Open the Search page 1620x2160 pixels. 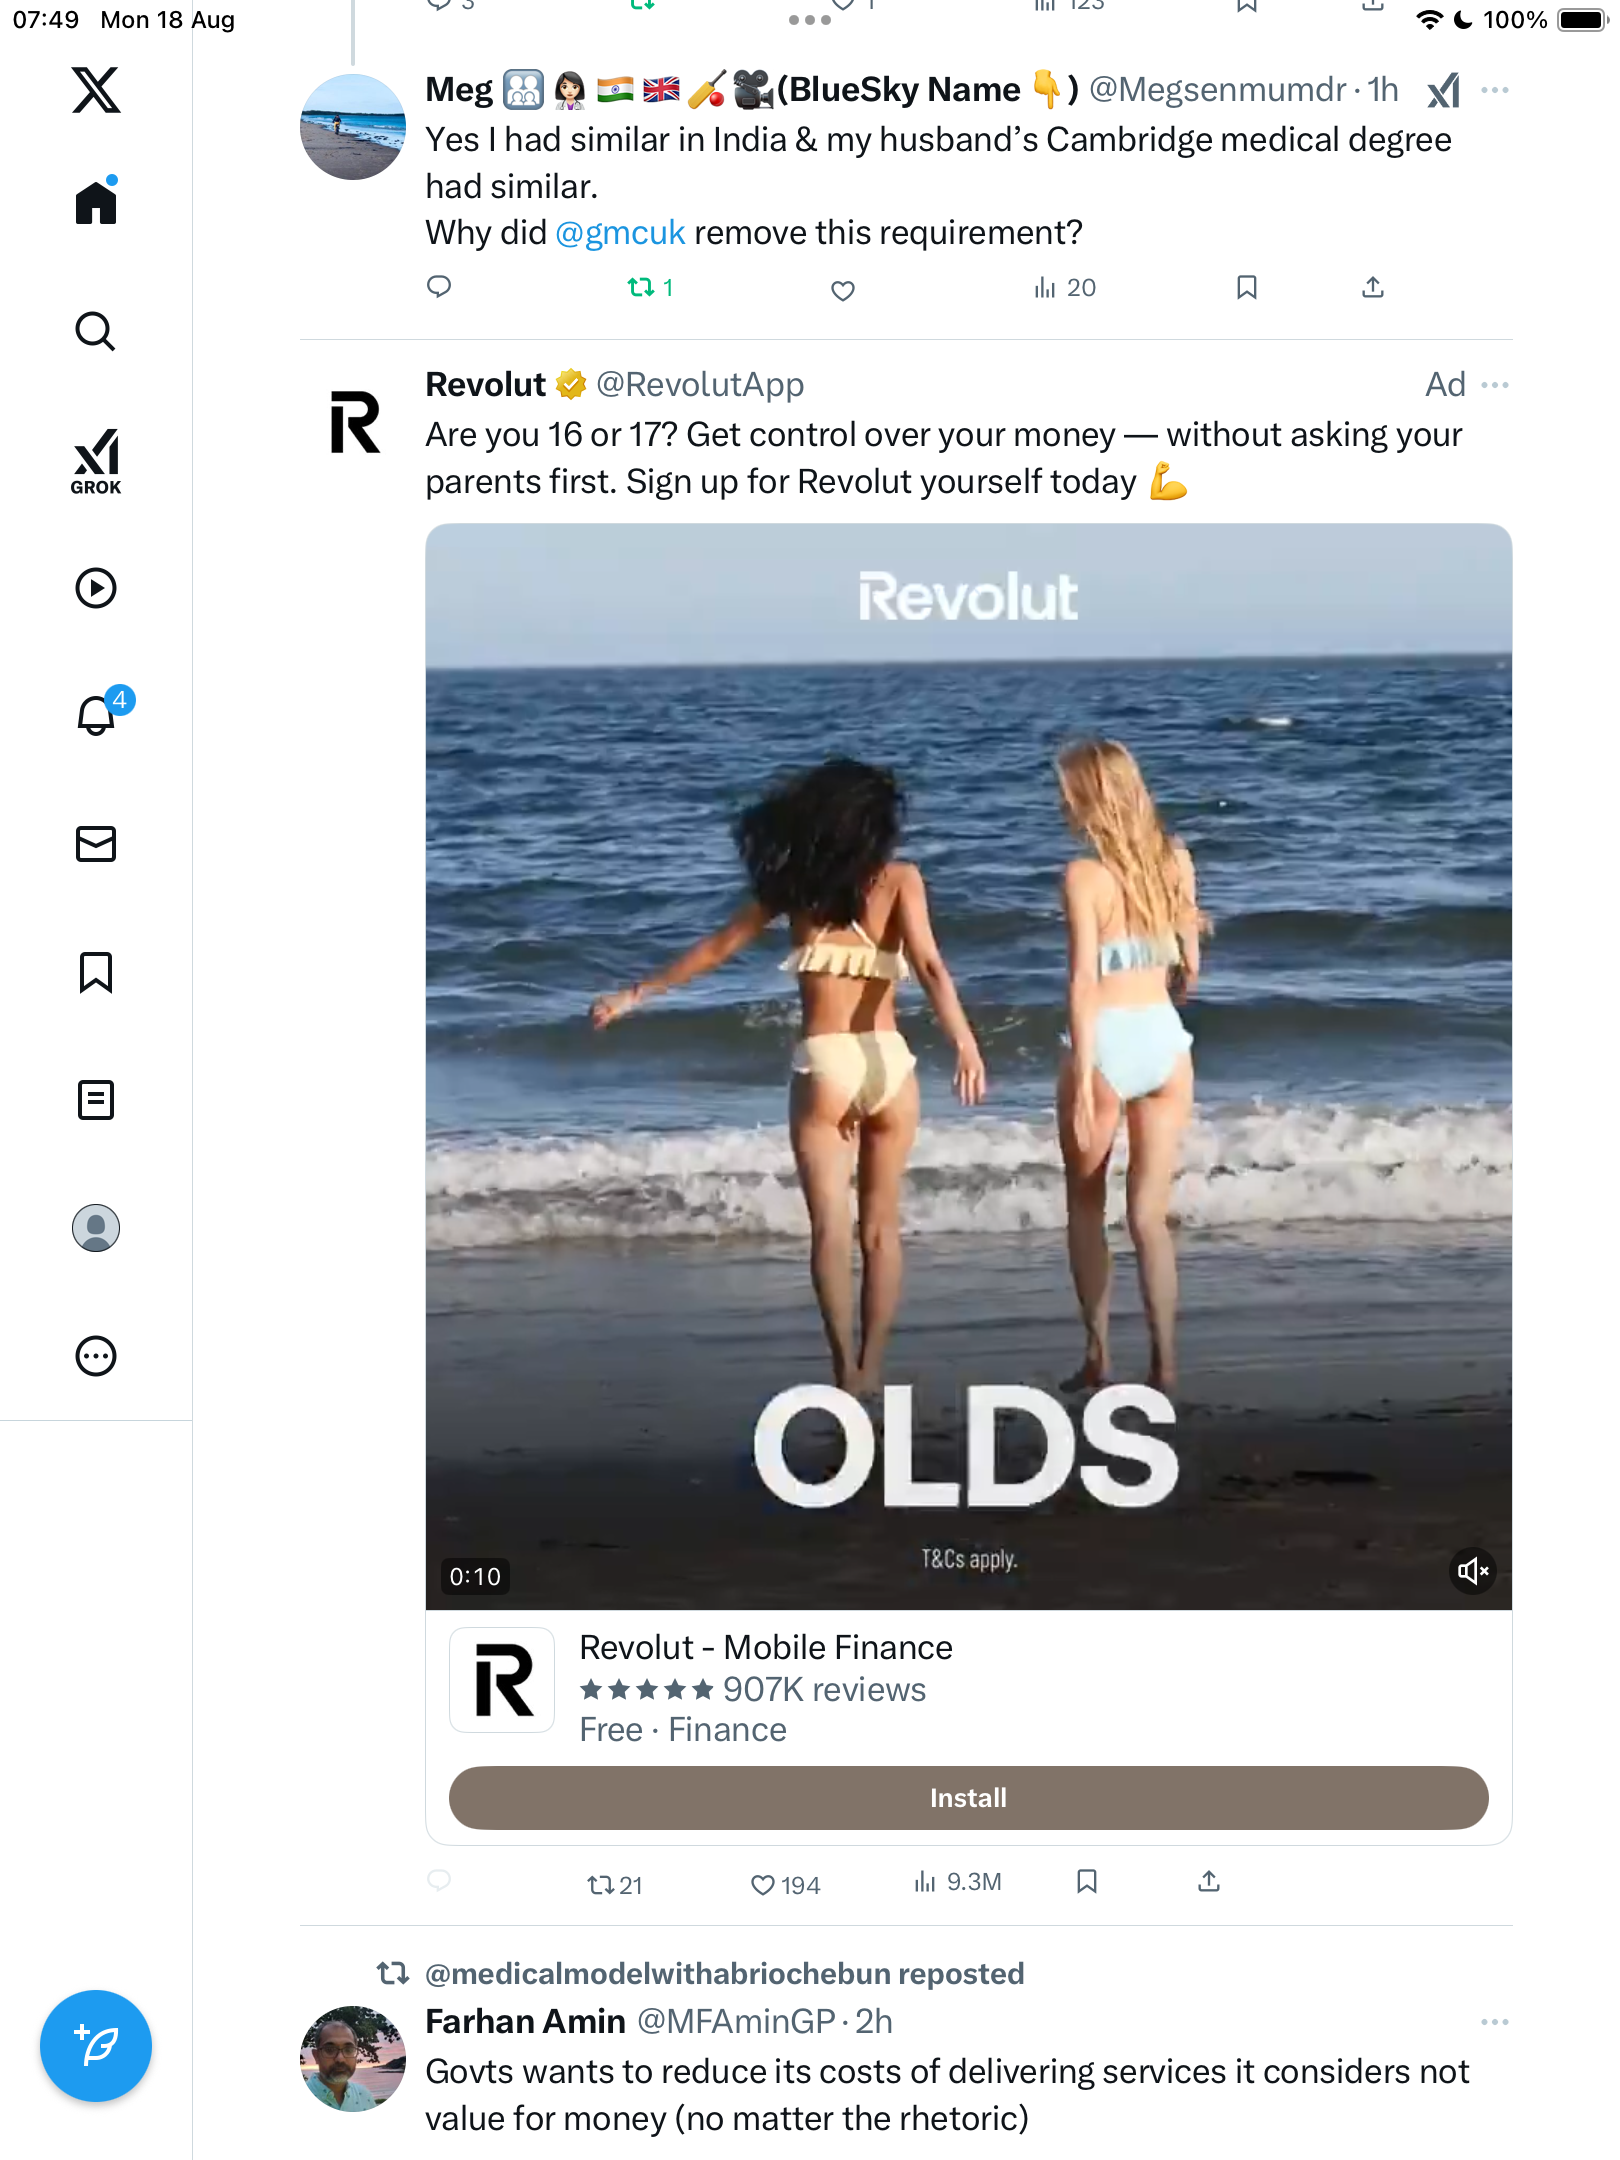pos(96,332)
